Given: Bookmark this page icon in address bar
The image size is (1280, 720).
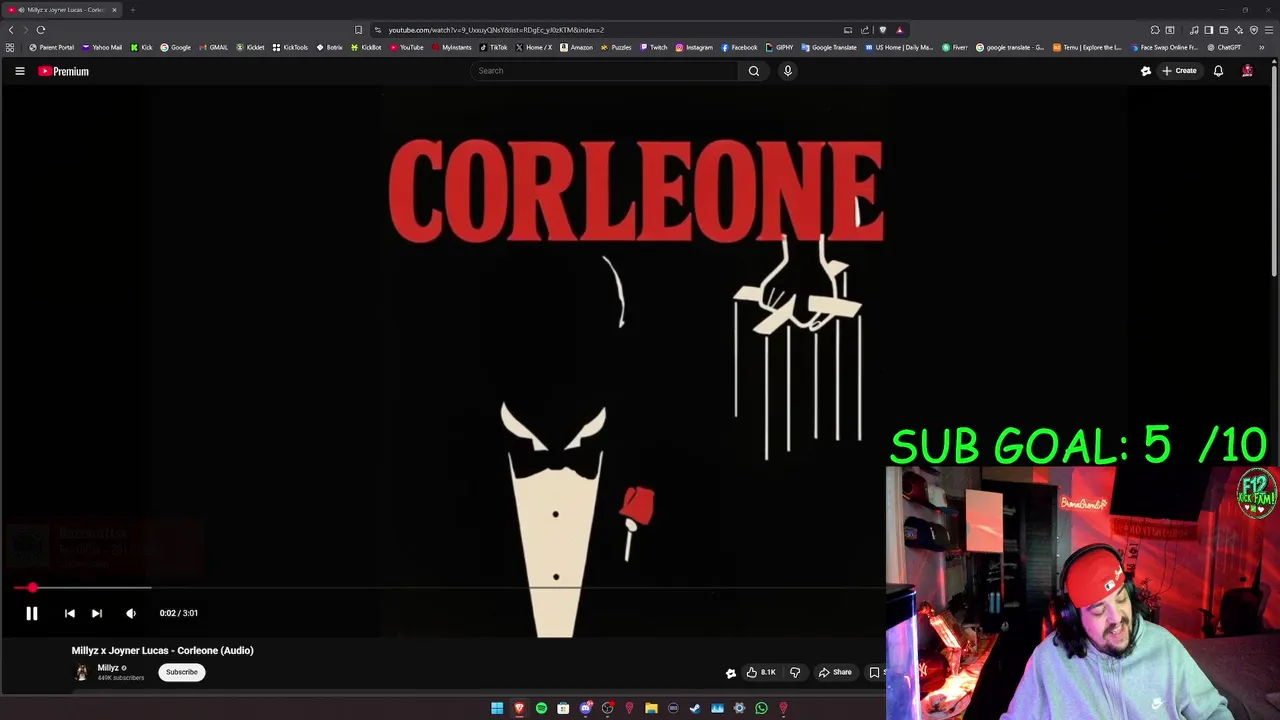Looking at the screenshot, I should click(358, 30).
